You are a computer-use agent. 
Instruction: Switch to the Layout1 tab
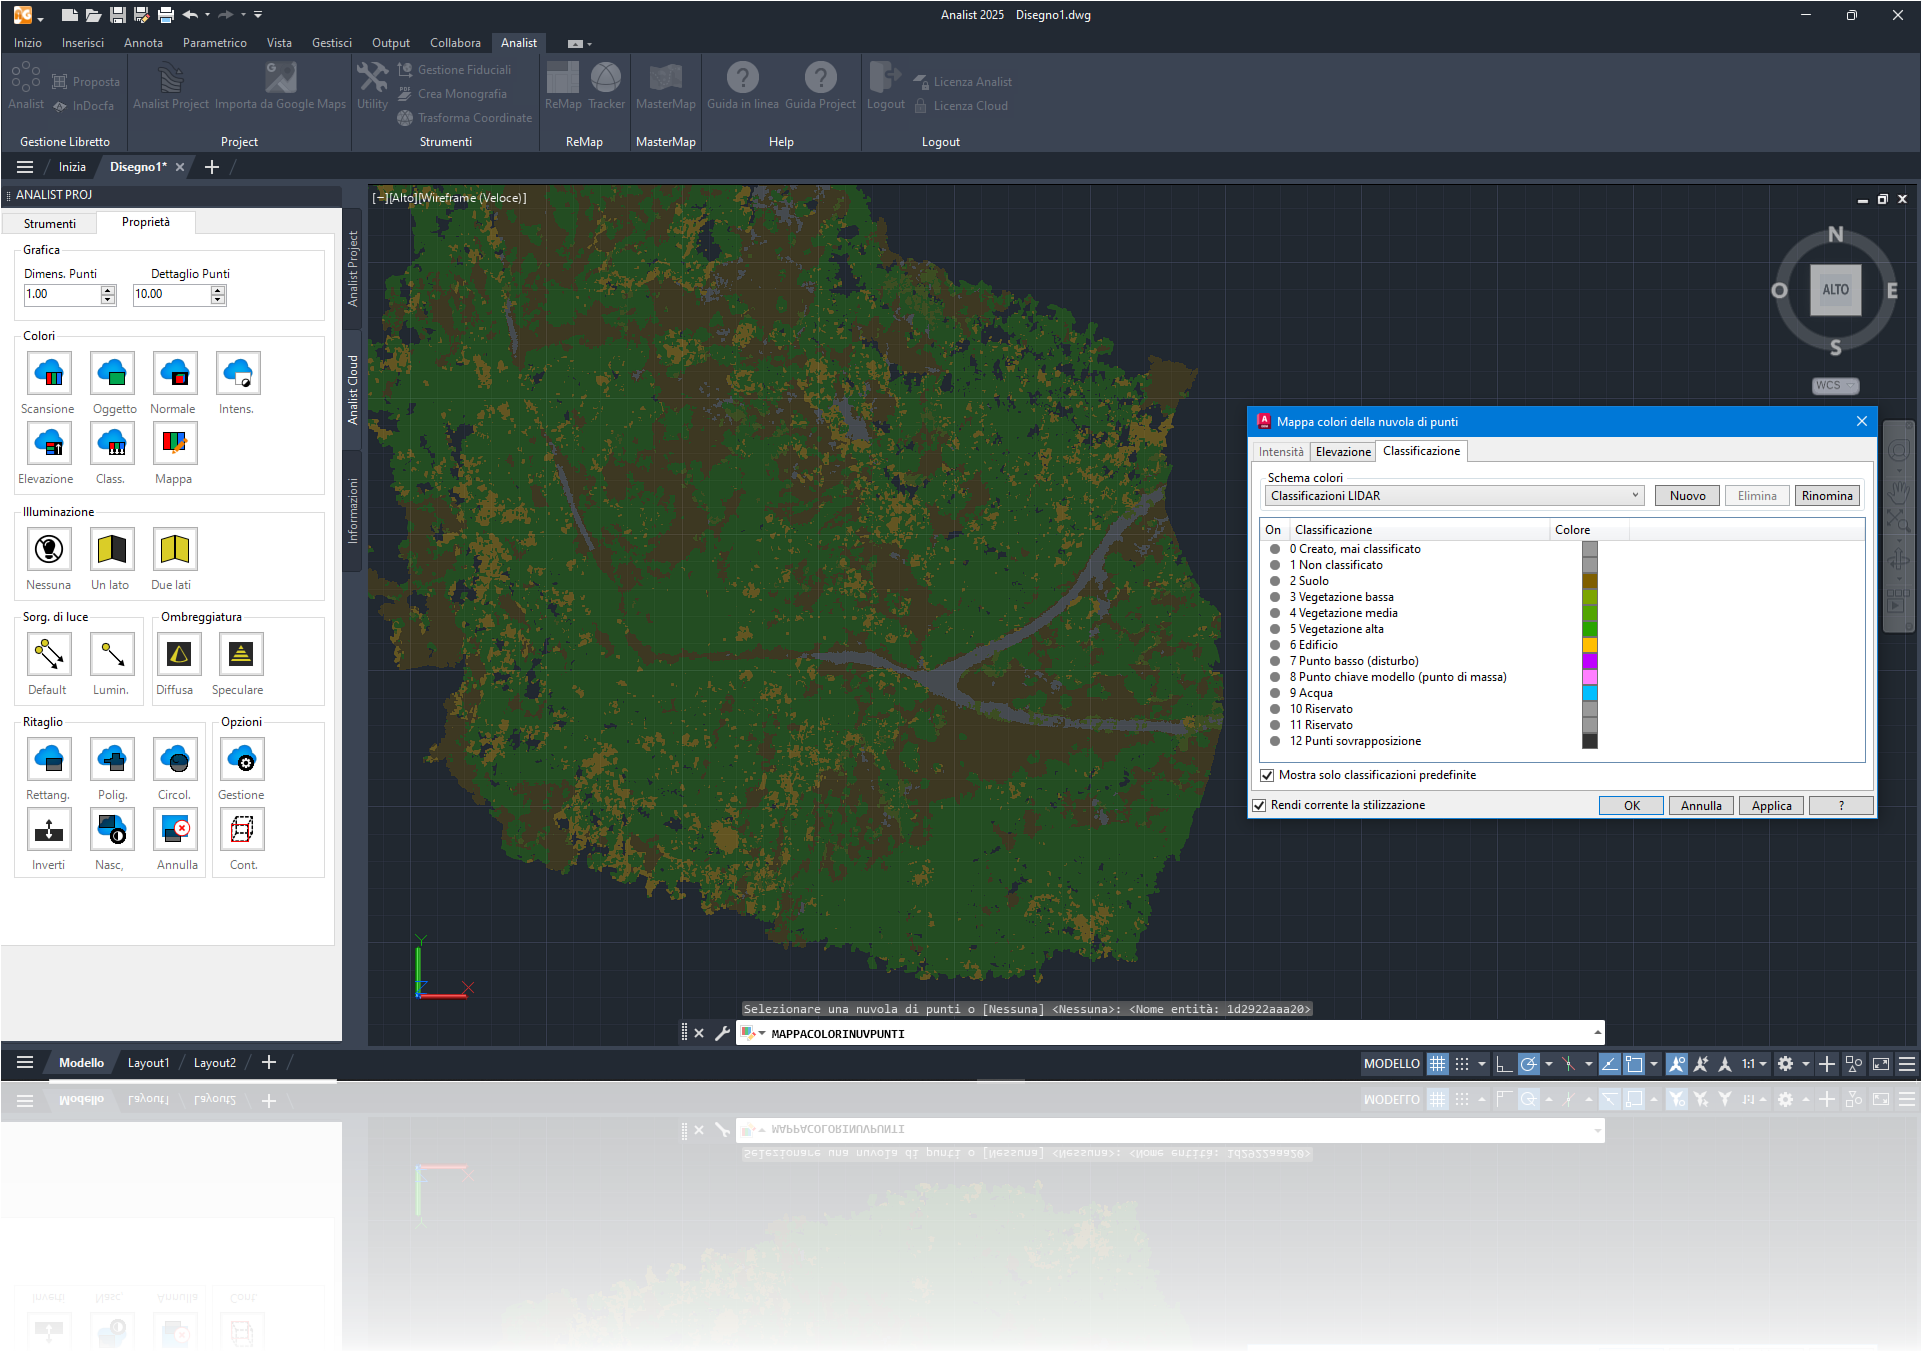pos(148,1063)
